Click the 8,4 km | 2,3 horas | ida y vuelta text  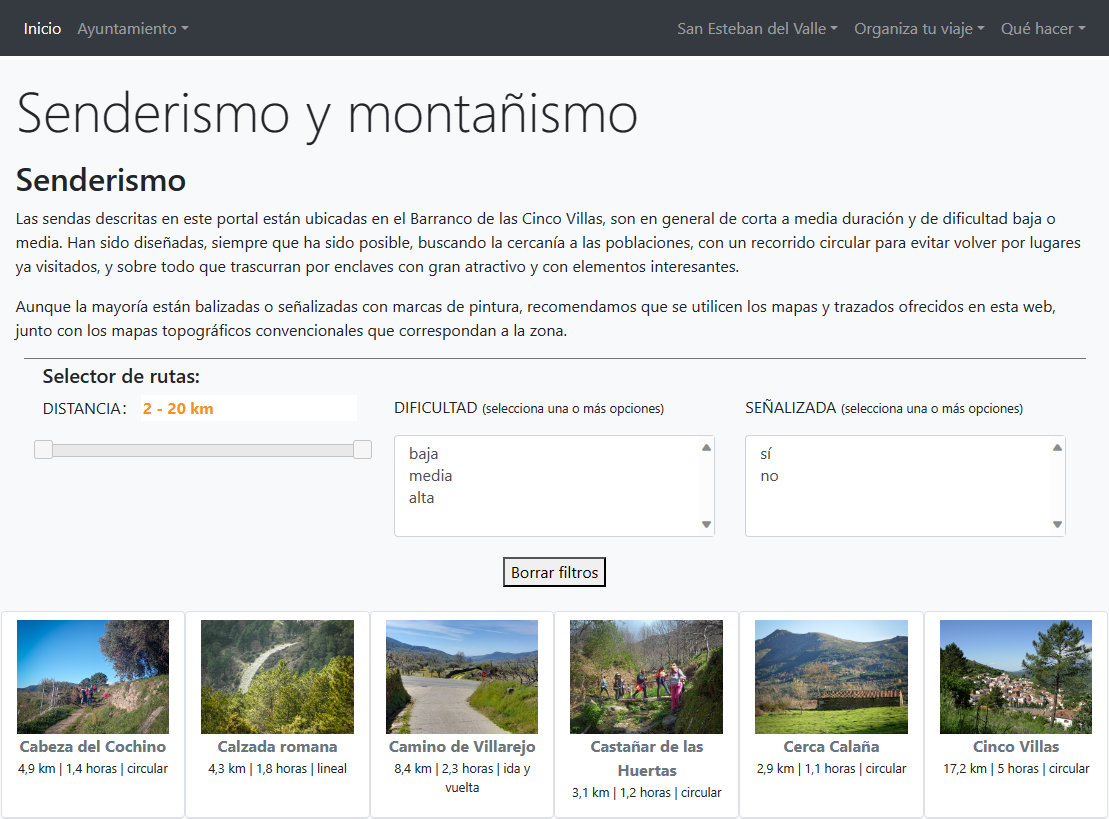tap(462, 778)
